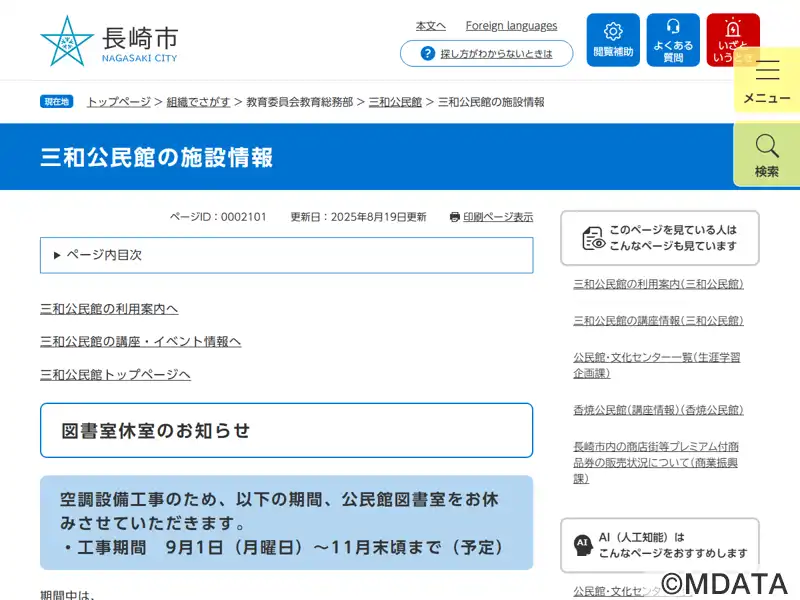
Task: Open sidebar 三和公民館の講座情報(三和公民館) link
Action: (x=658, y=320)
